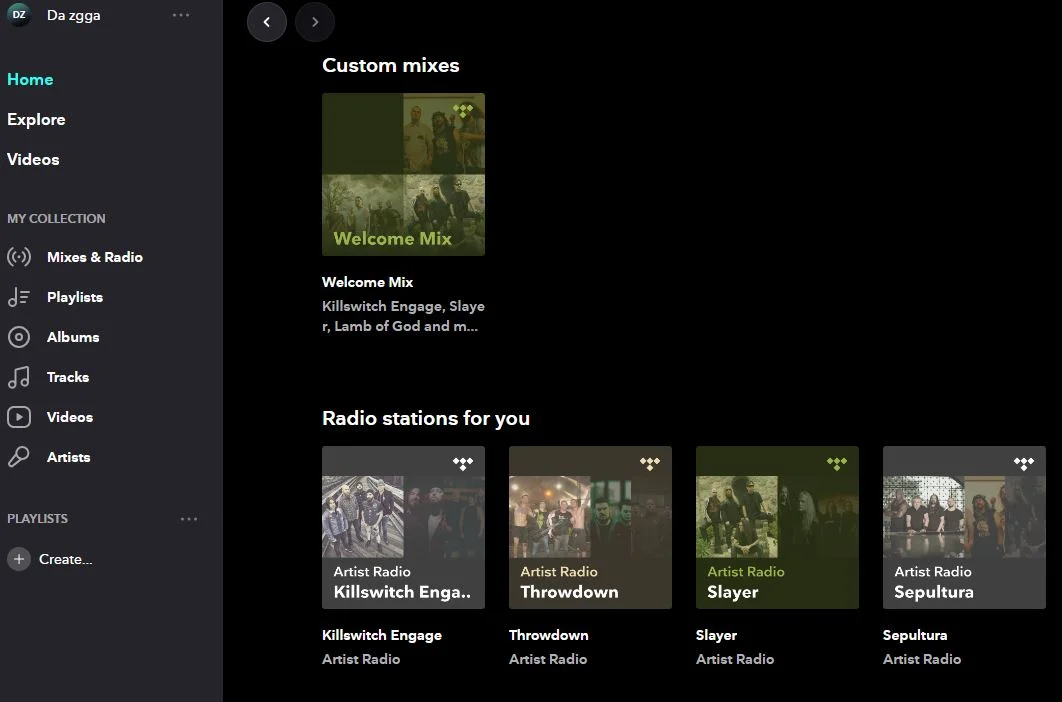The width and height of the screenshot is (1062, 702).
Task: Click the Albums disc icon
Action: [19, 337]
